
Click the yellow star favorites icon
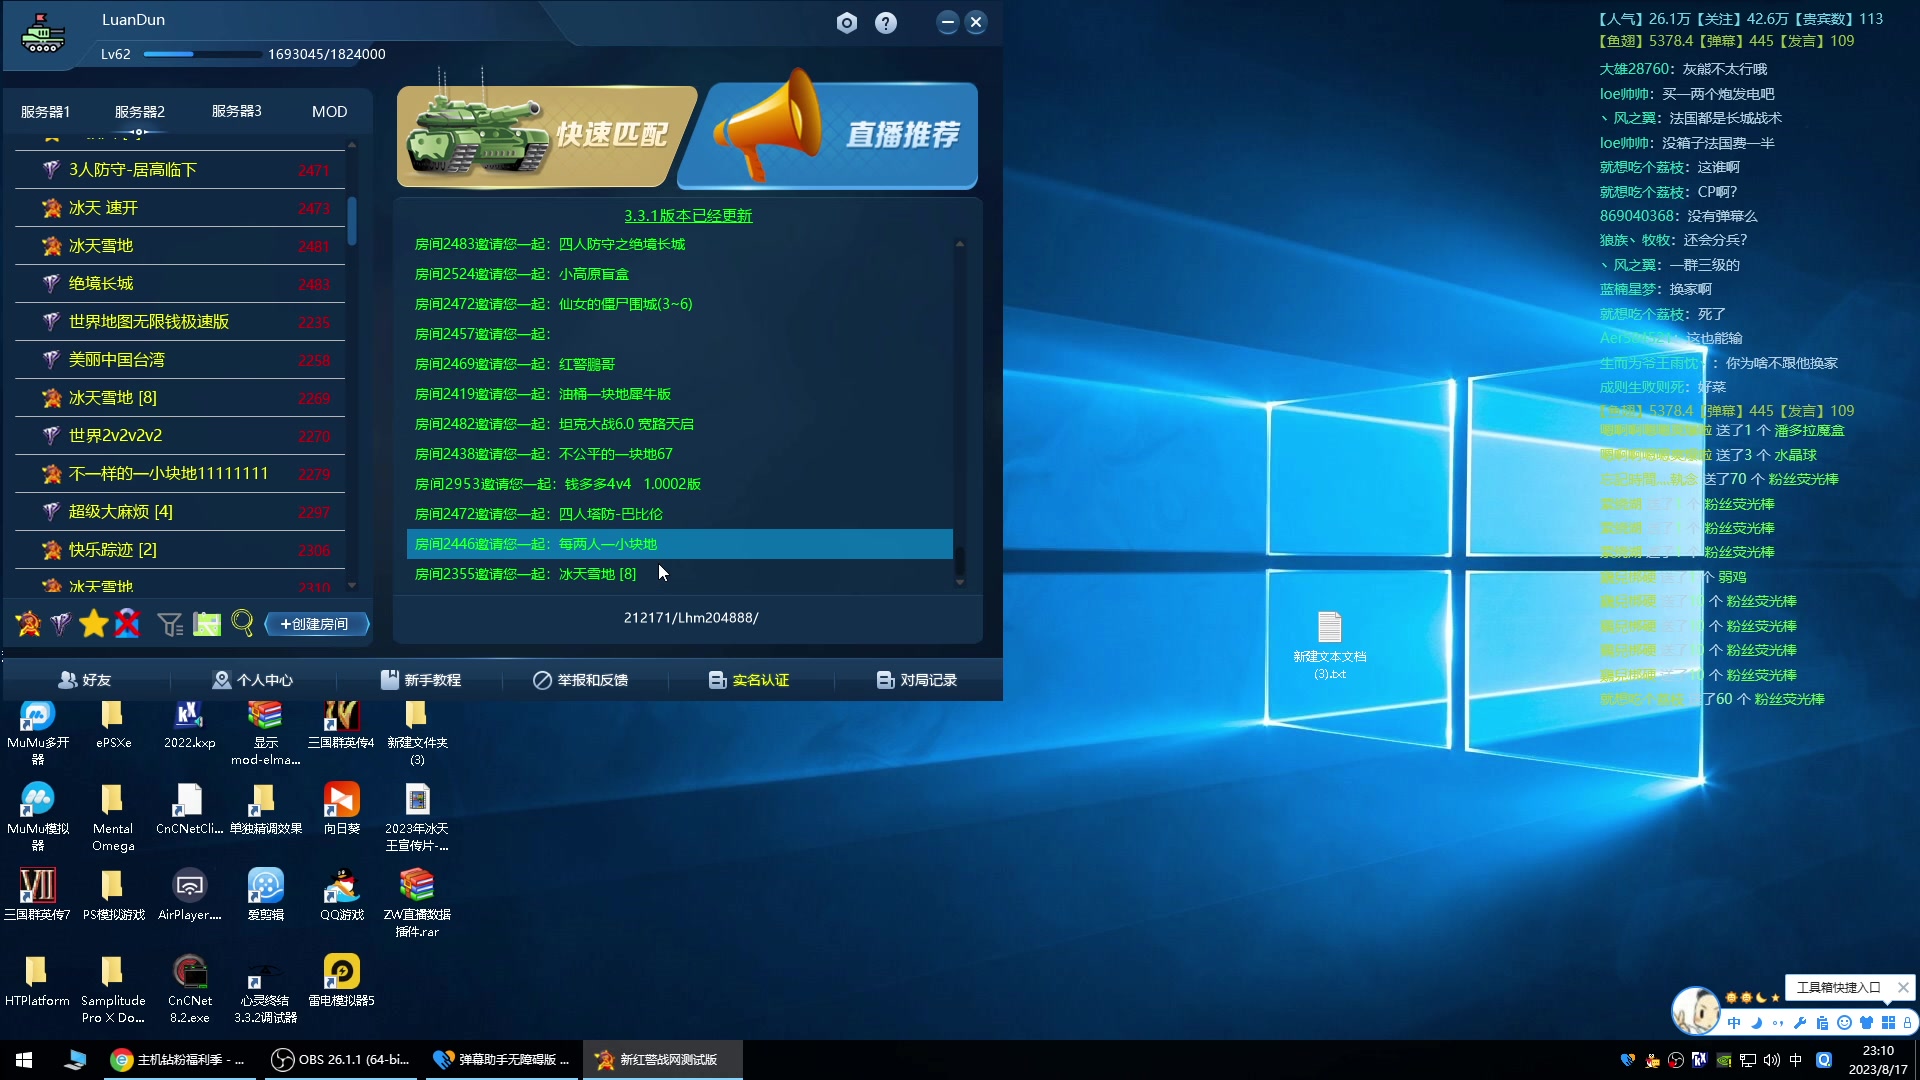(x=94, y=624)
